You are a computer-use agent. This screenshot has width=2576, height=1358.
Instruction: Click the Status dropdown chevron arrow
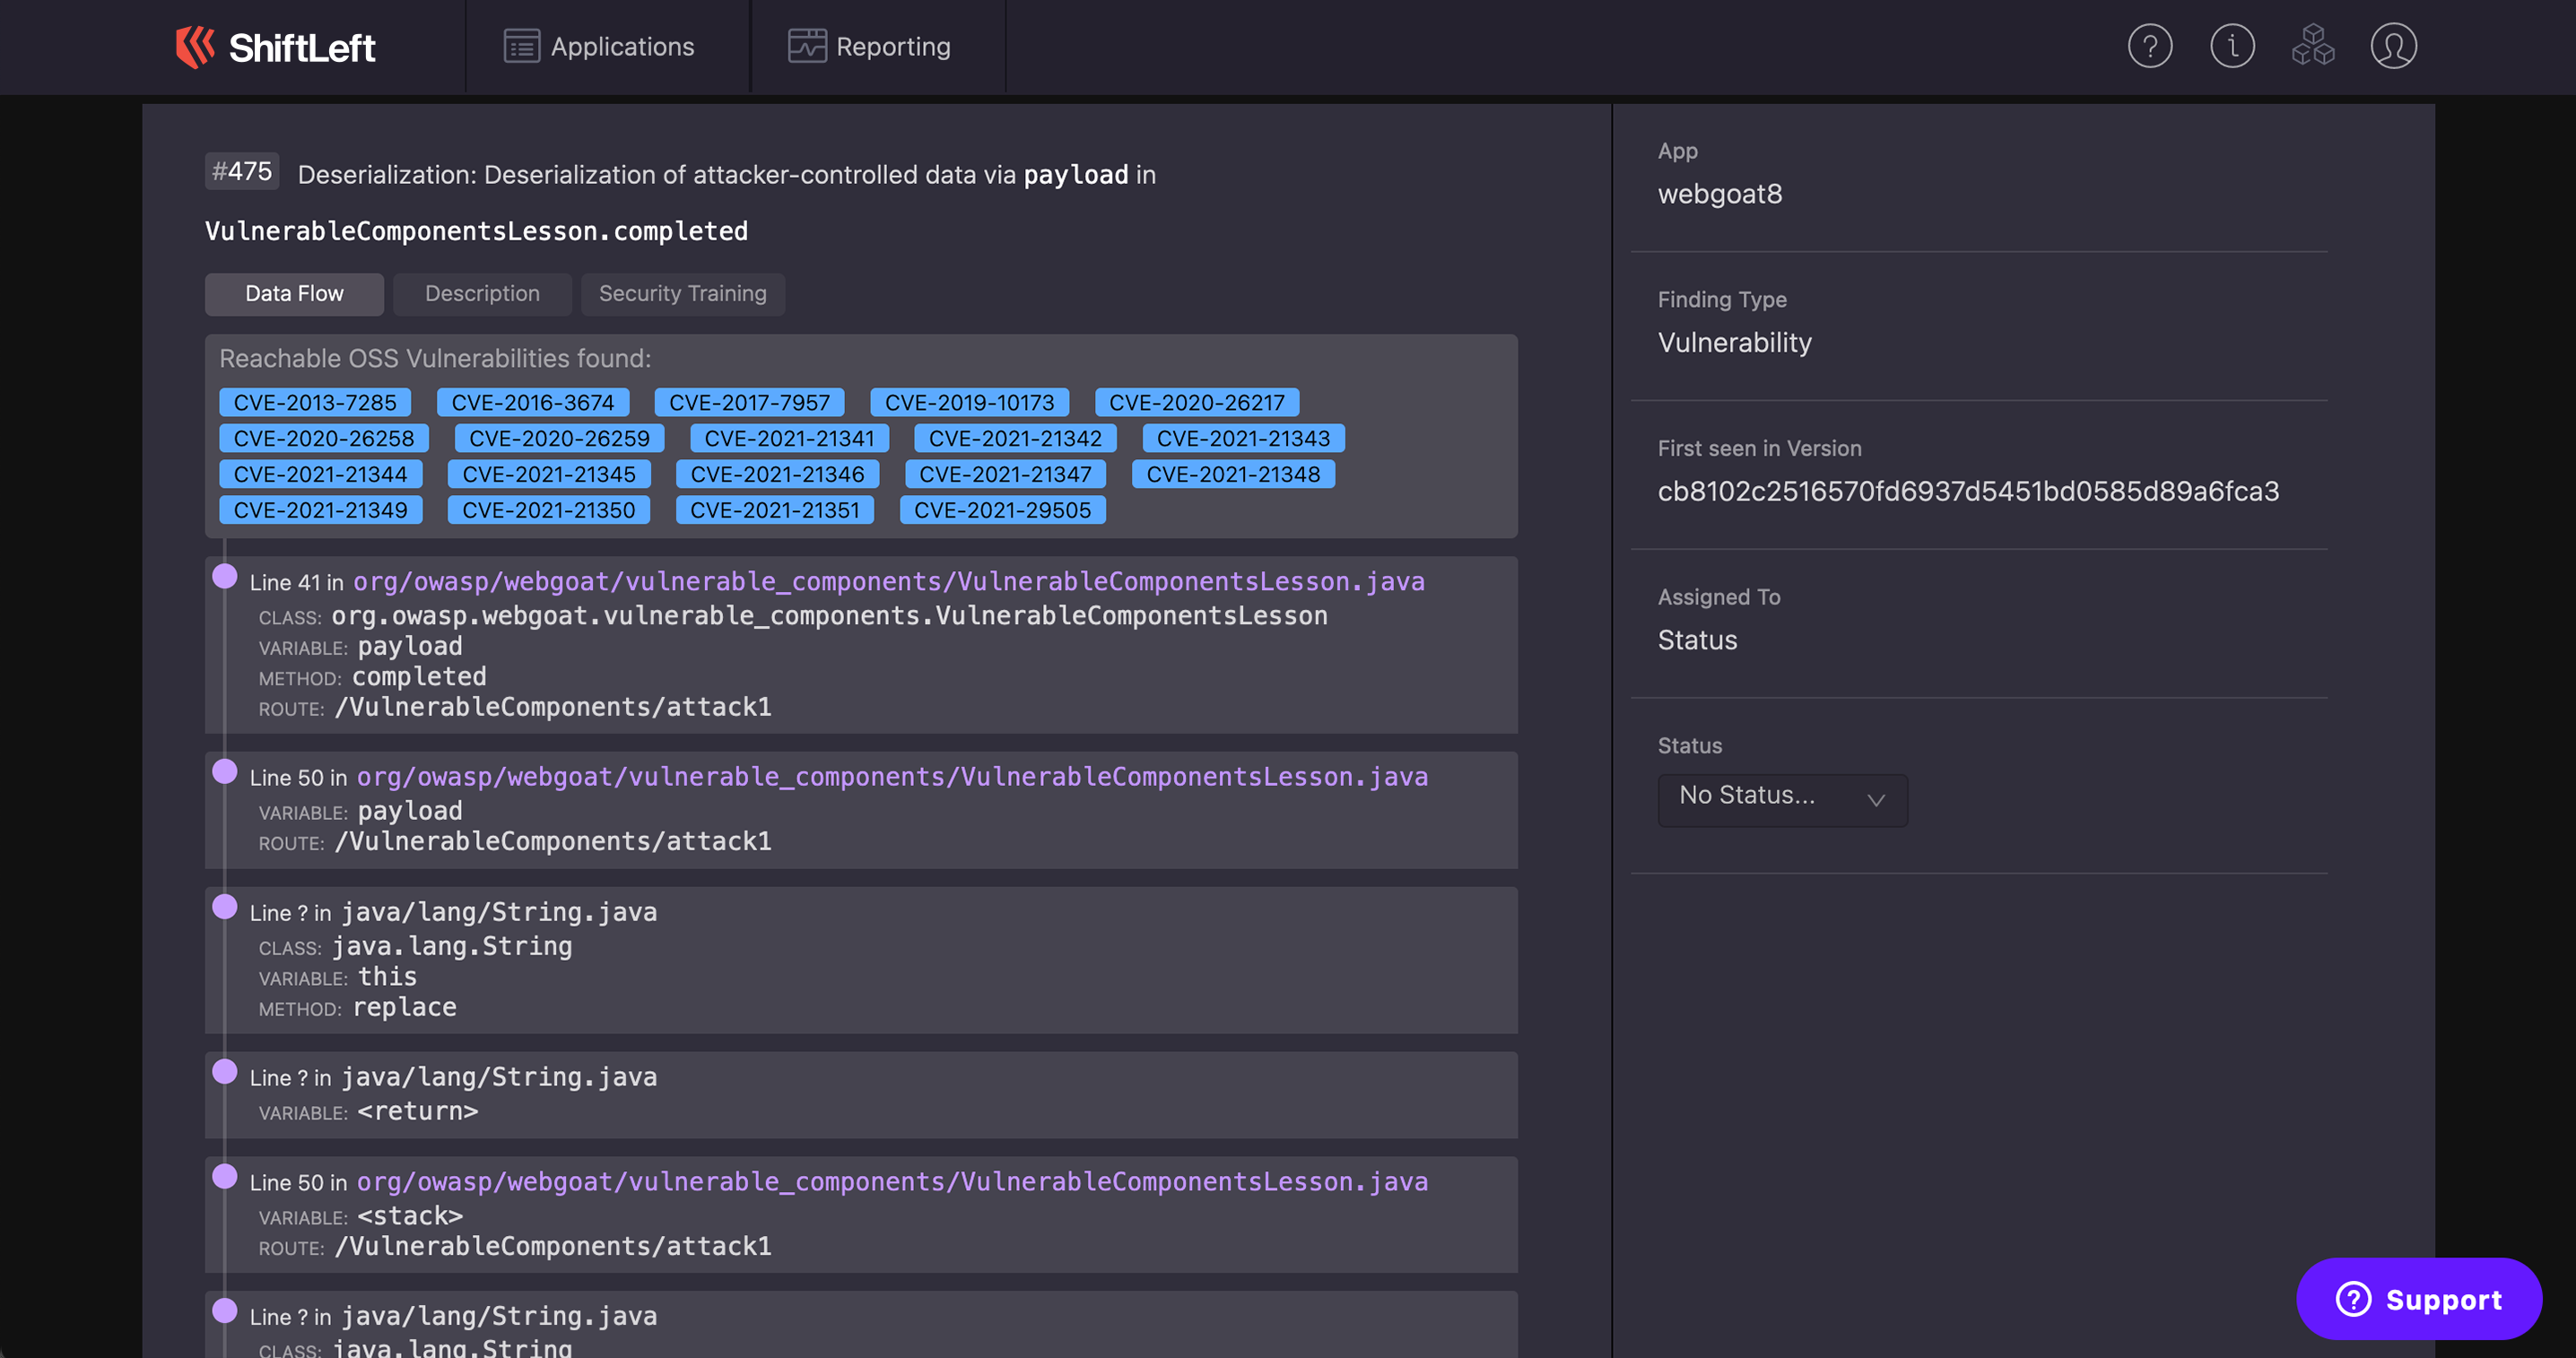[1875, 799]
